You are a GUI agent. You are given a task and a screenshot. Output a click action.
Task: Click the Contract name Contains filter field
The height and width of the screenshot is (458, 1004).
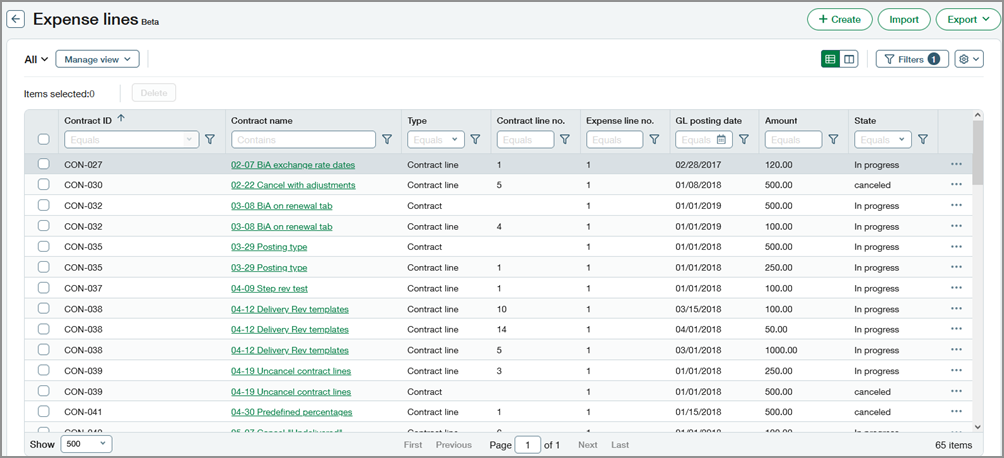303,140
